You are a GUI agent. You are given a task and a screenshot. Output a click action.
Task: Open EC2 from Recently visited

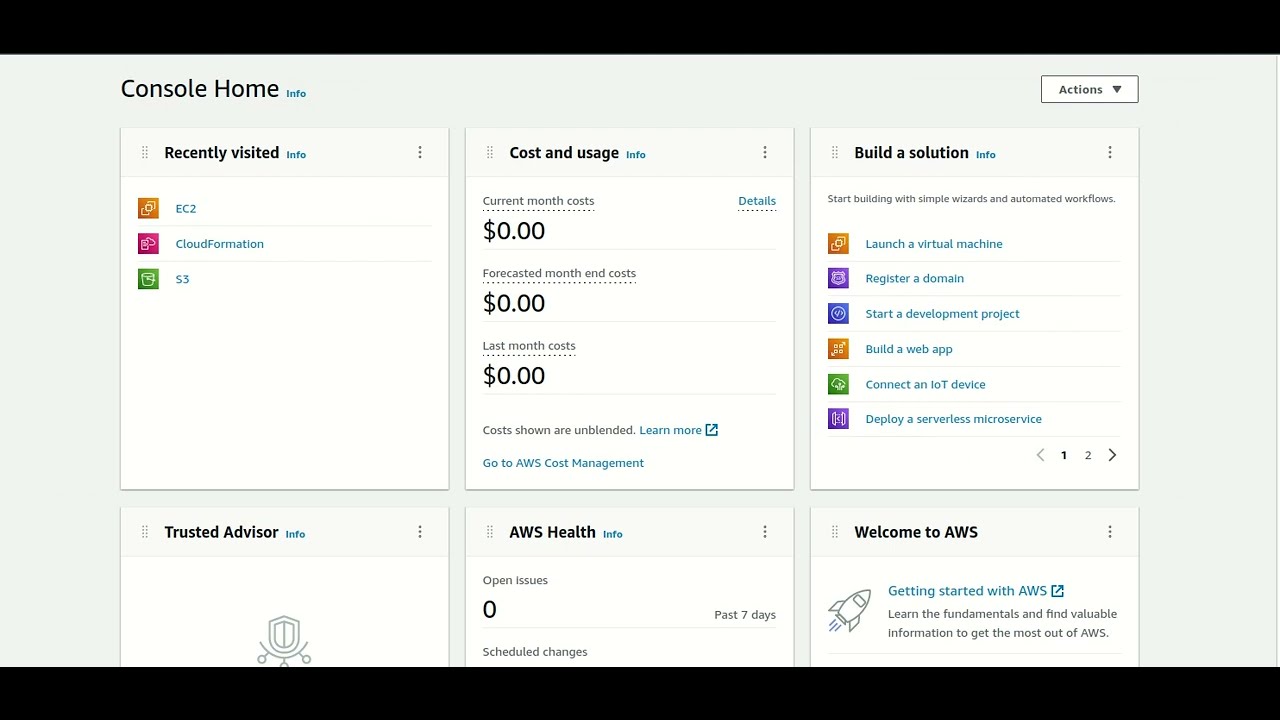pyautogui.click(x=186, y=209)
